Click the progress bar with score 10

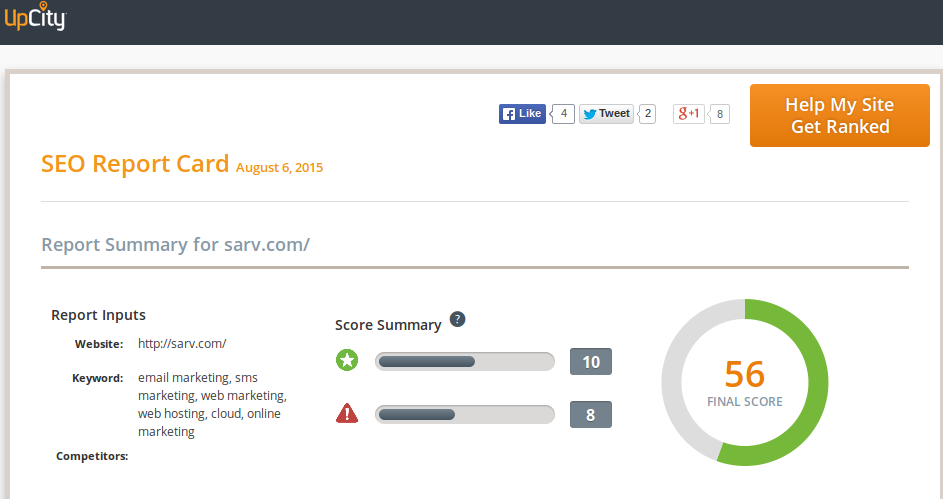coord(465,361)
